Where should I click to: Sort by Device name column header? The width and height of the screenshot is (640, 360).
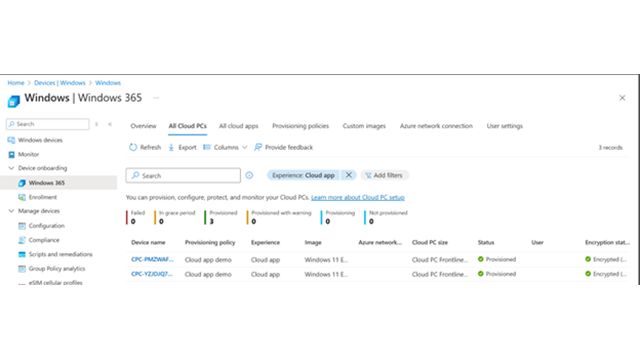(x=148, y=242)
